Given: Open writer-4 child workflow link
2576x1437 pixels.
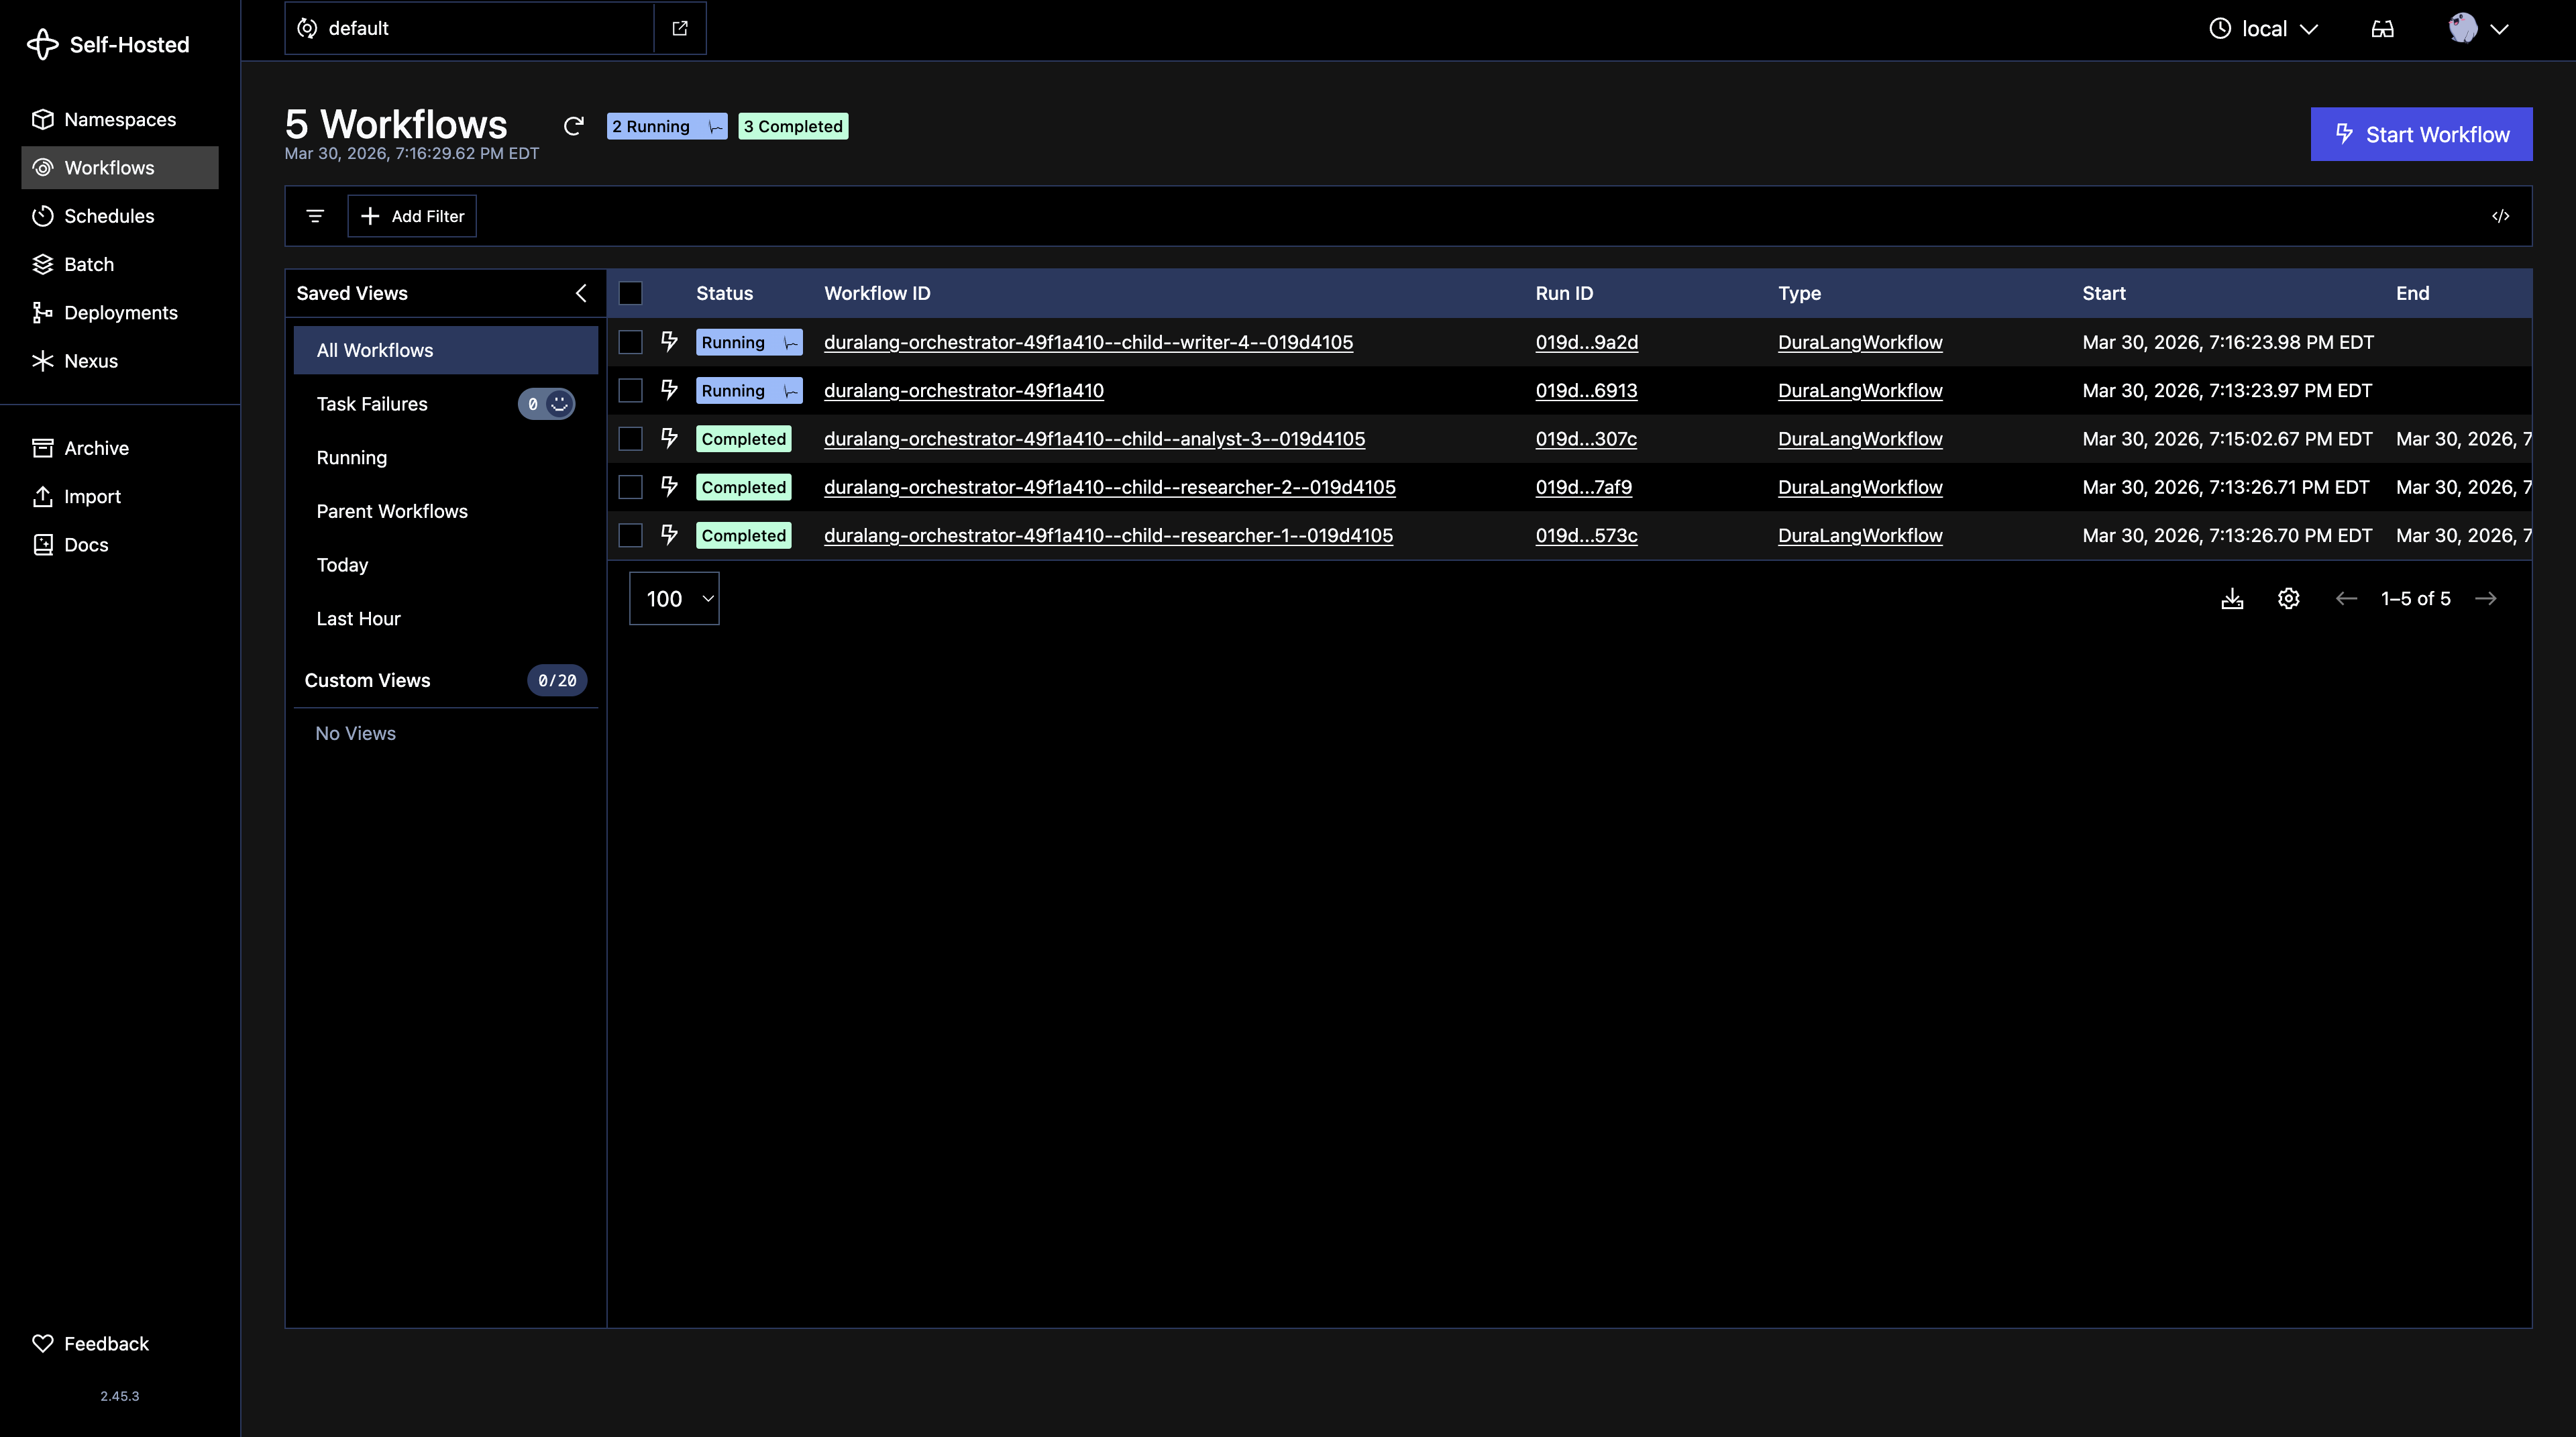Looking at the screenshot, I should pyautogui.click(x=1088, y=342).
